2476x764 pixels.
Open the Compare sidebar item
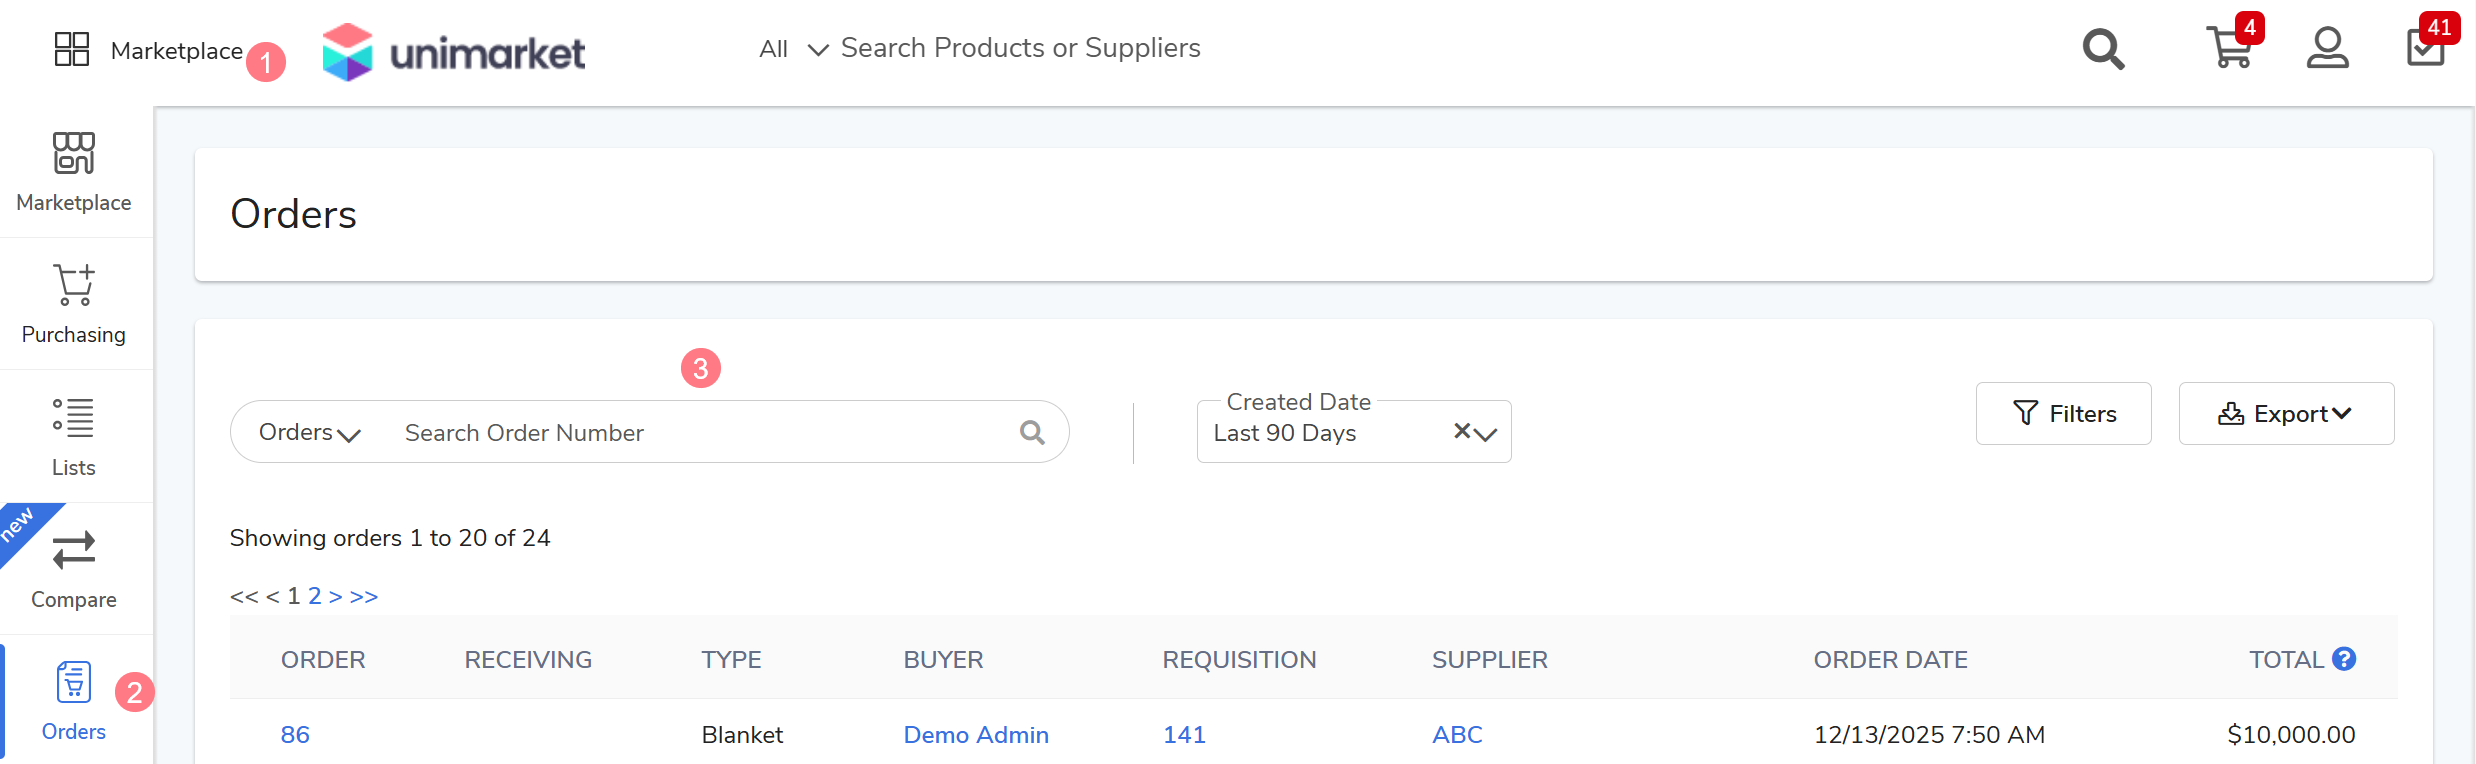coord(74,569)
